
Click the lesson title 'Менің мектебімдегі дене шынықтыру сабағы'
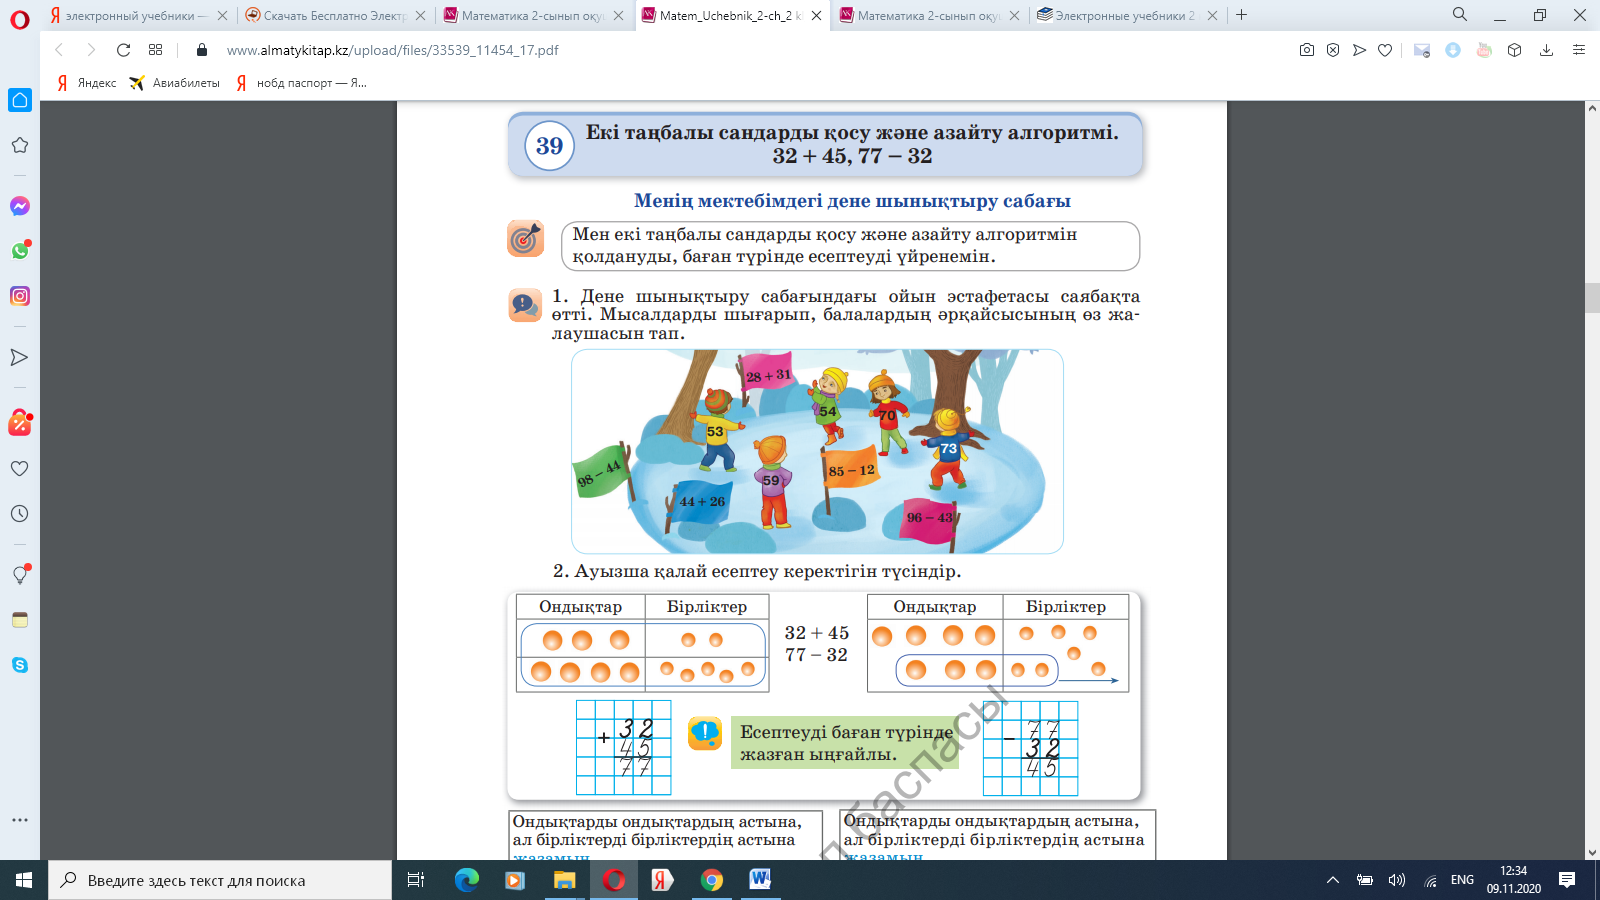pyautogui.click(x=852, y=201)
